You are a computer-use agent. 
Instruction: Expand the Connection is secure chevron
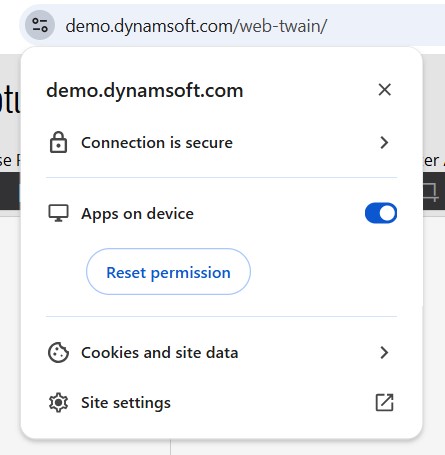pos(384,142)
